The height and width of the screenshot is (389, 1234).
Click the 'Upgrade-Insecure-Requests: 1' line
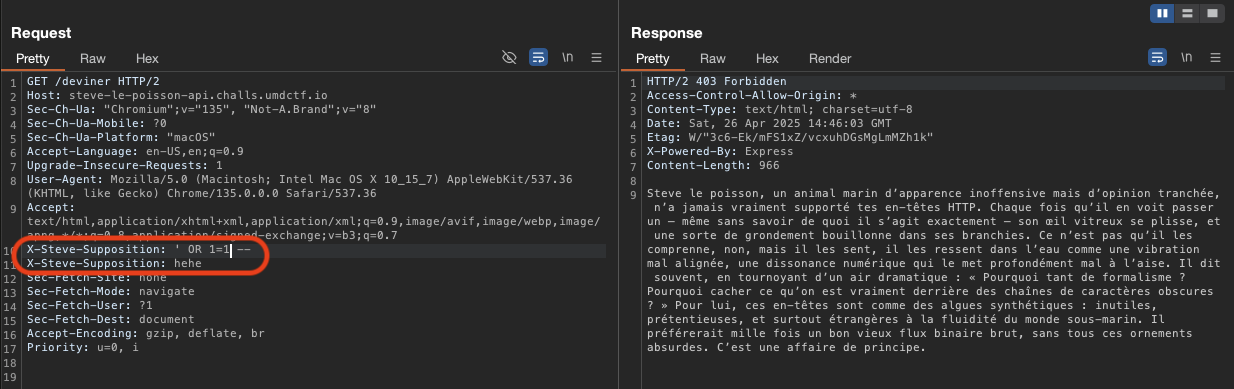pos(124,165)
